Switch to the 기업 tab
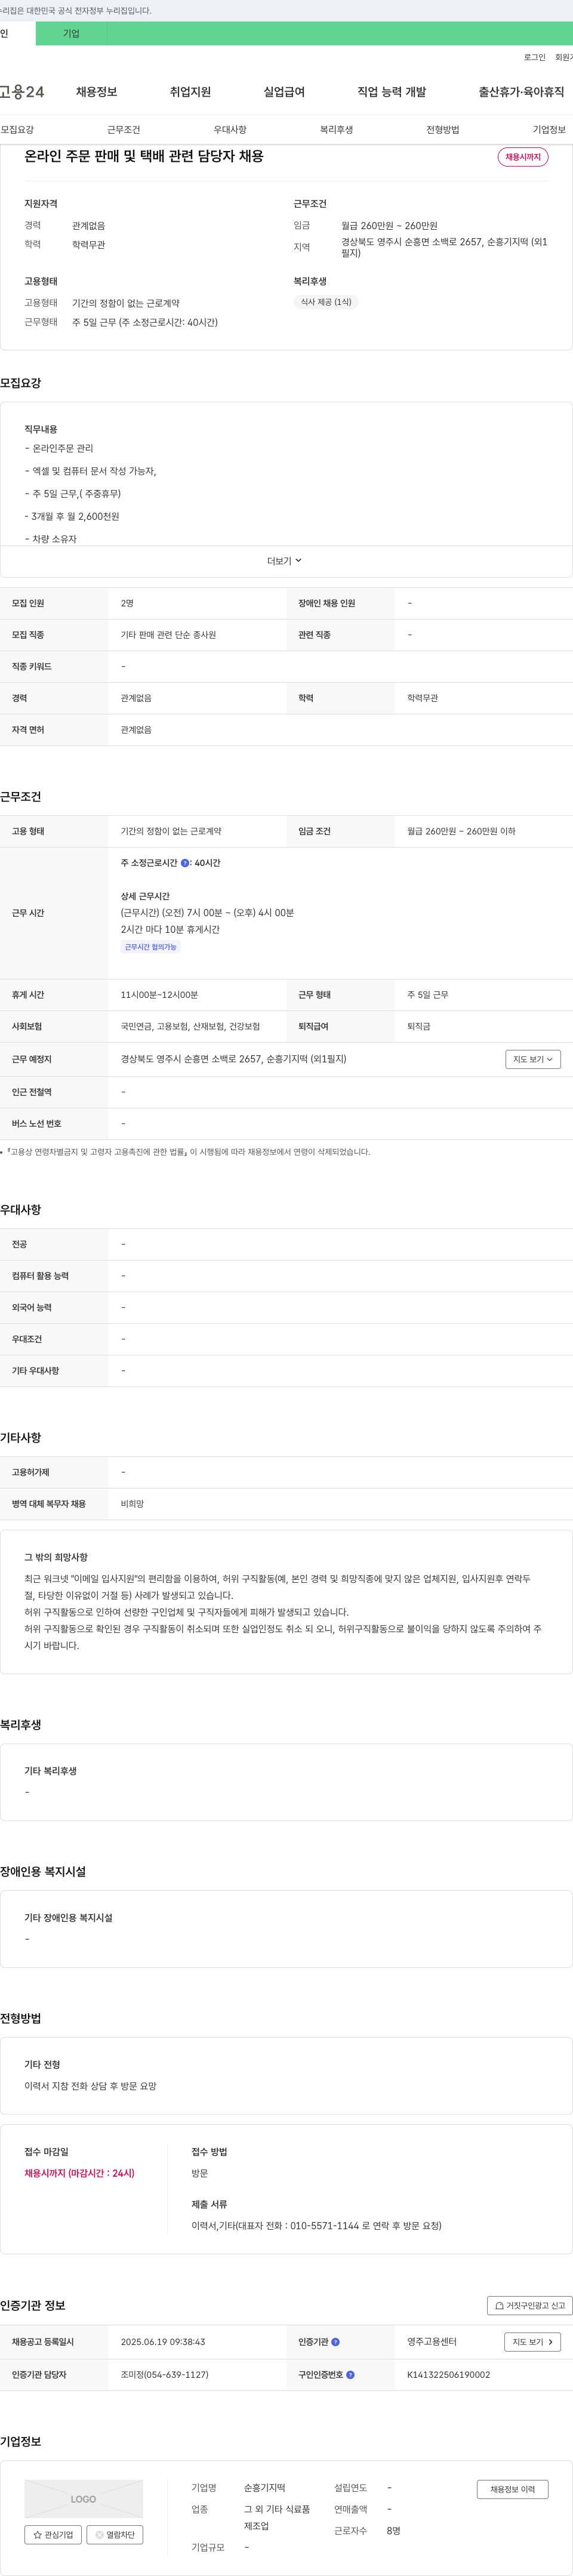This screenshot has height=2576, width=573. (71, 33)
